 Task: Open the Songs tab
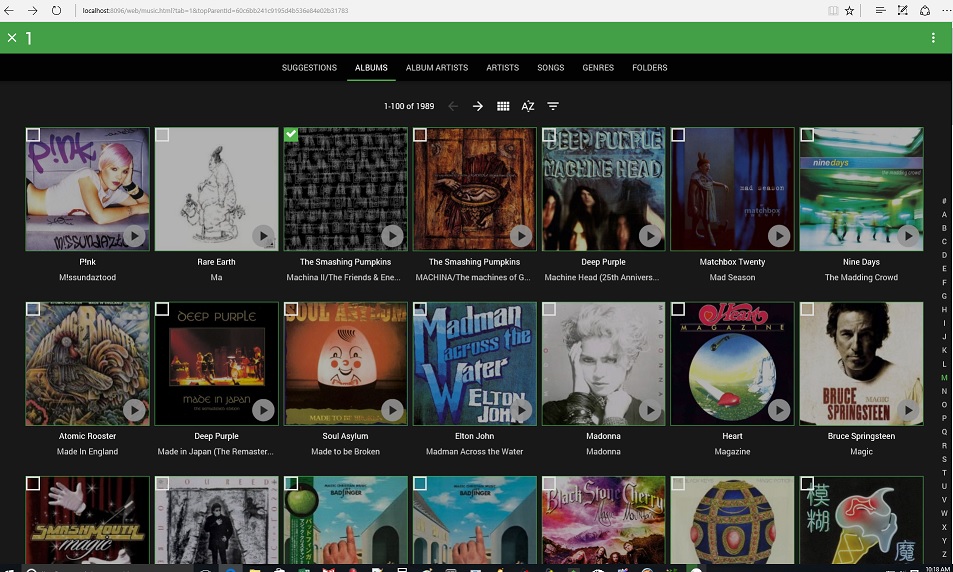coord(551,67)
